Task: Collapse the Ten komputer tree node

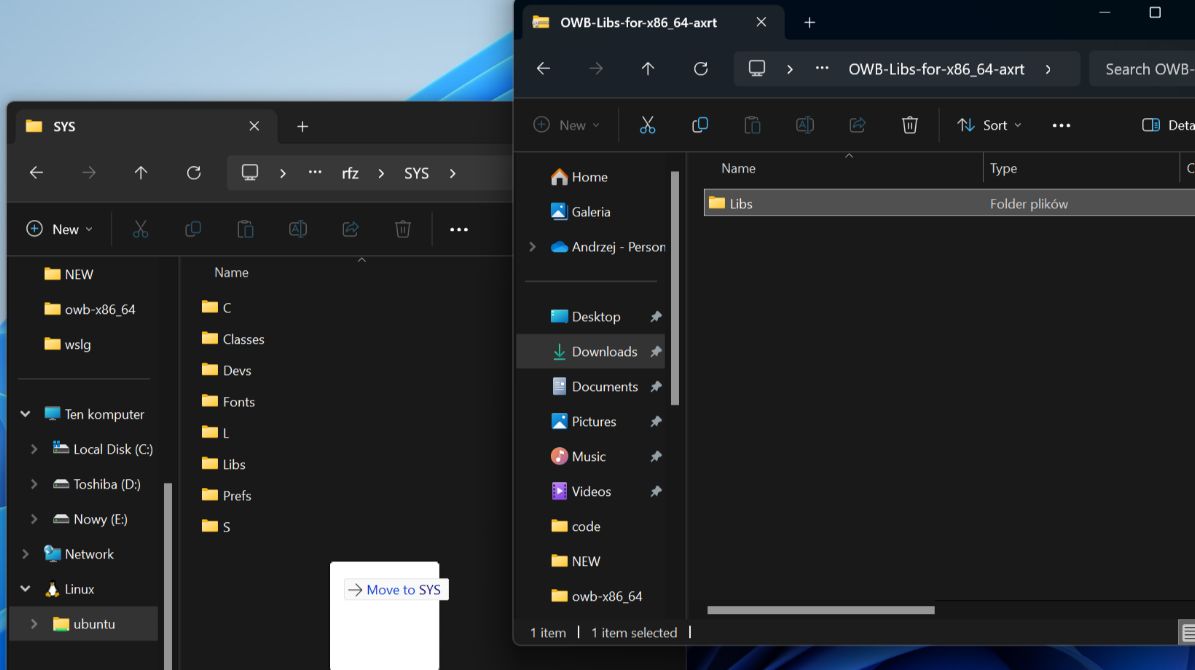Action: [25, 414]
